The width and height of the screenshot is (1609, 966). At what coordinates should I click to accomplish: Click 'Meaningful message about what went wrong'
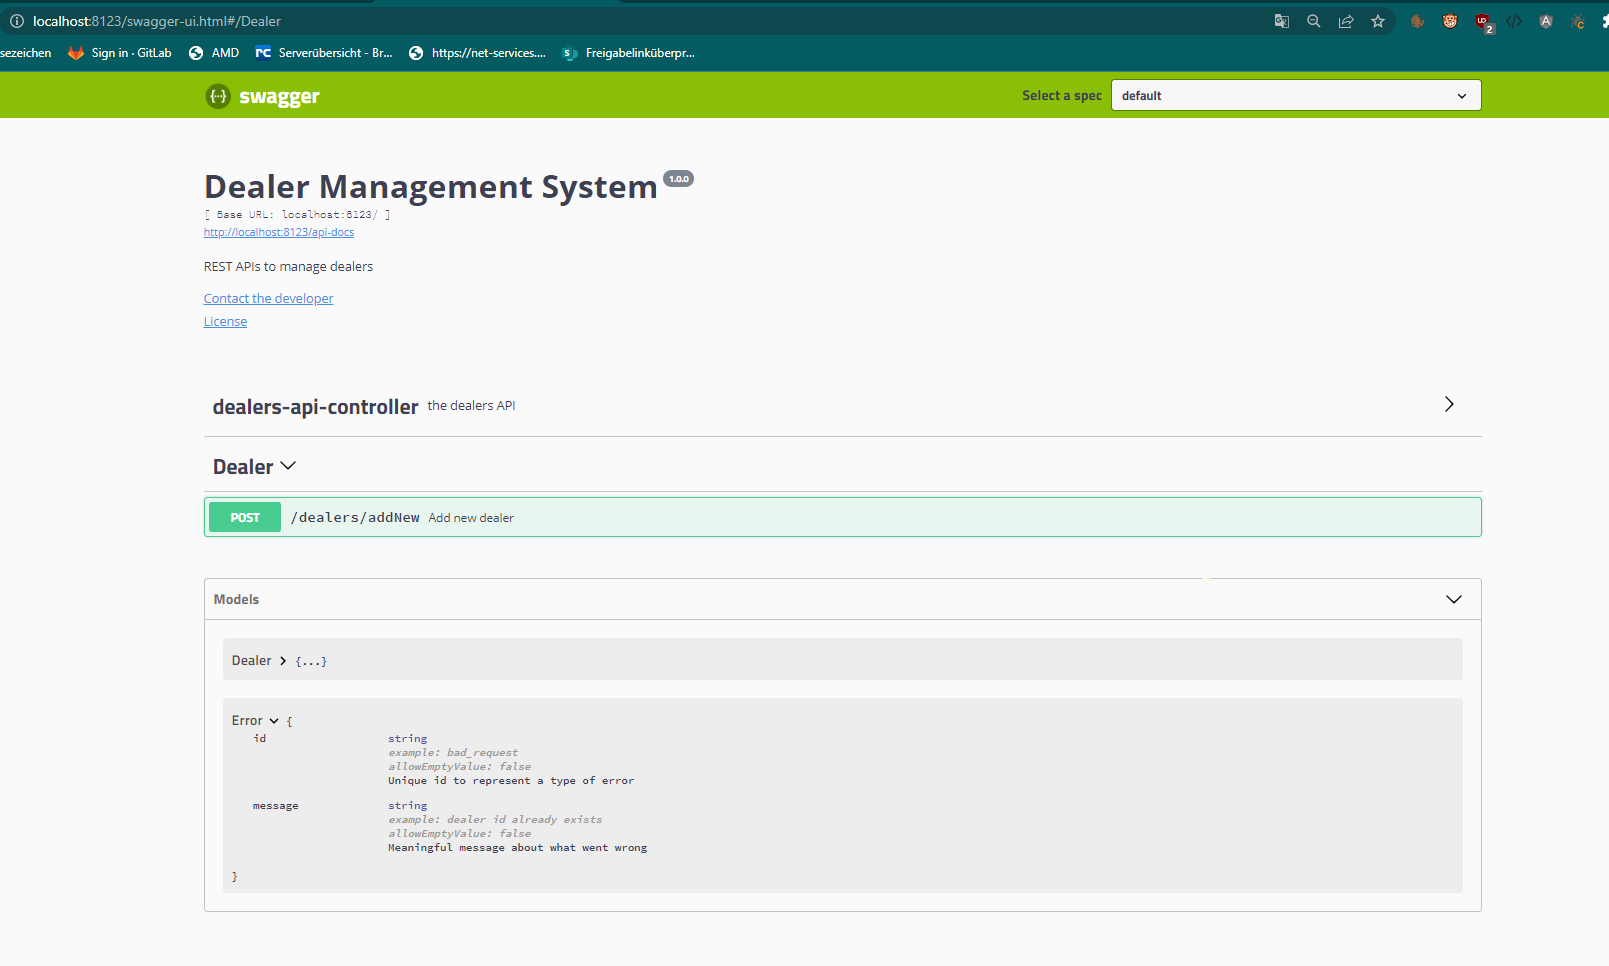(518, 847)
